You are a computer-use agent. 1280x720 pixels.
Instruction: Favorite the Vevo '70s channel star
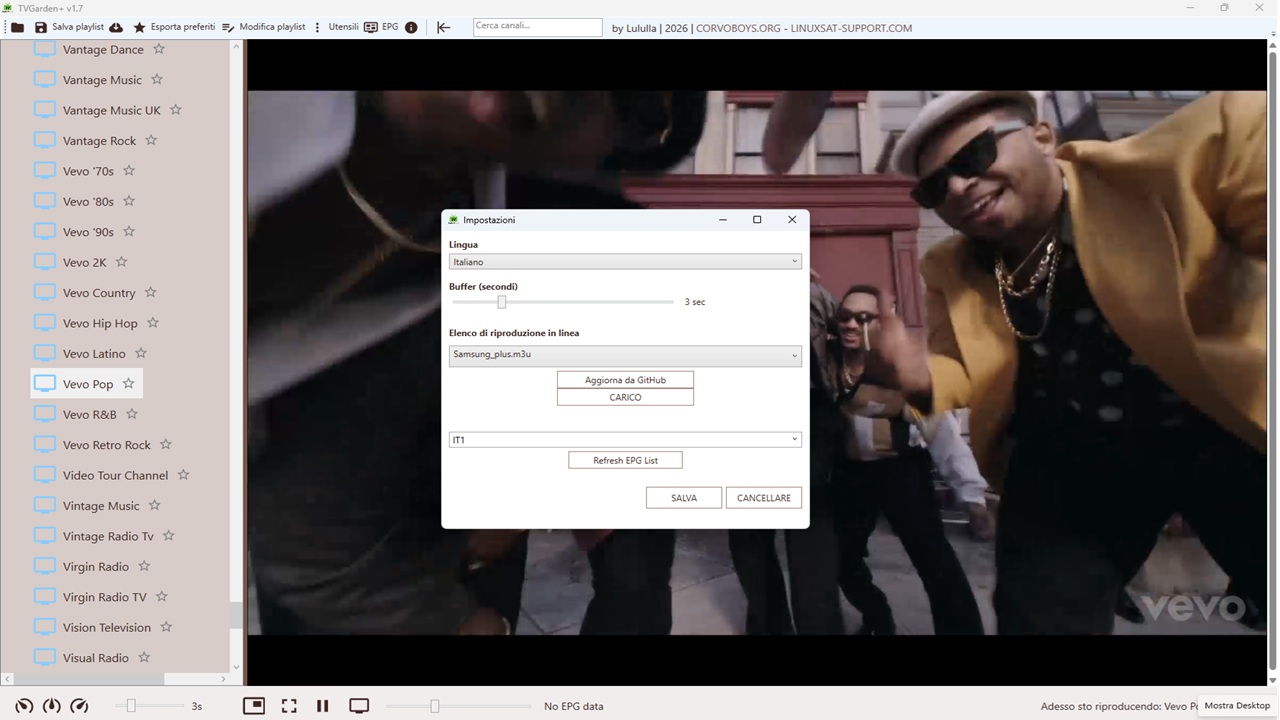(x=129, y=171)
